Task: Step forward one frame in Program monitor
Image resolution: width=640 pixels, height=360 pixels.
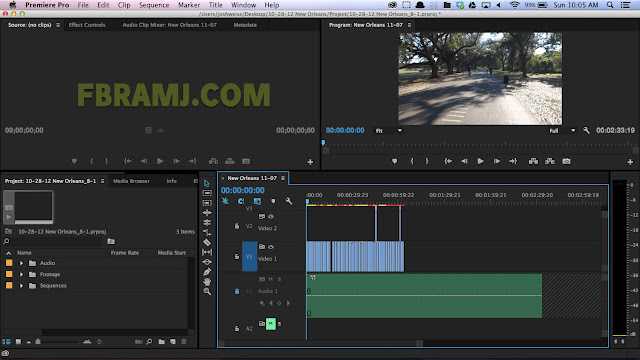Action: click(x=497, y=162)
